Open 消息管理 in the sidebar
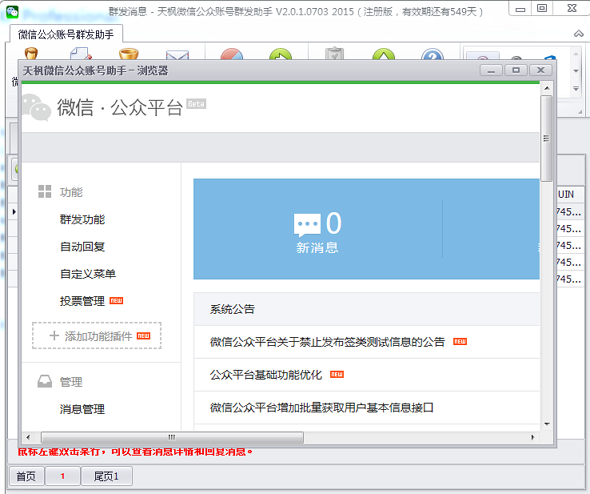Screen dimensions: 590x494 tap(82, 409)
